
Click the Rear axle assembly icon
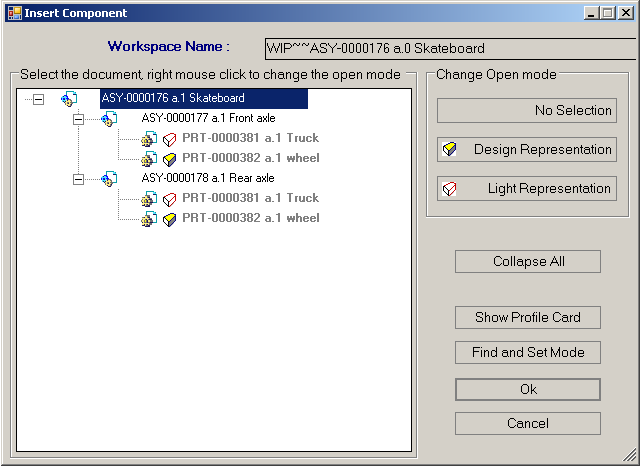coord(109,179)
